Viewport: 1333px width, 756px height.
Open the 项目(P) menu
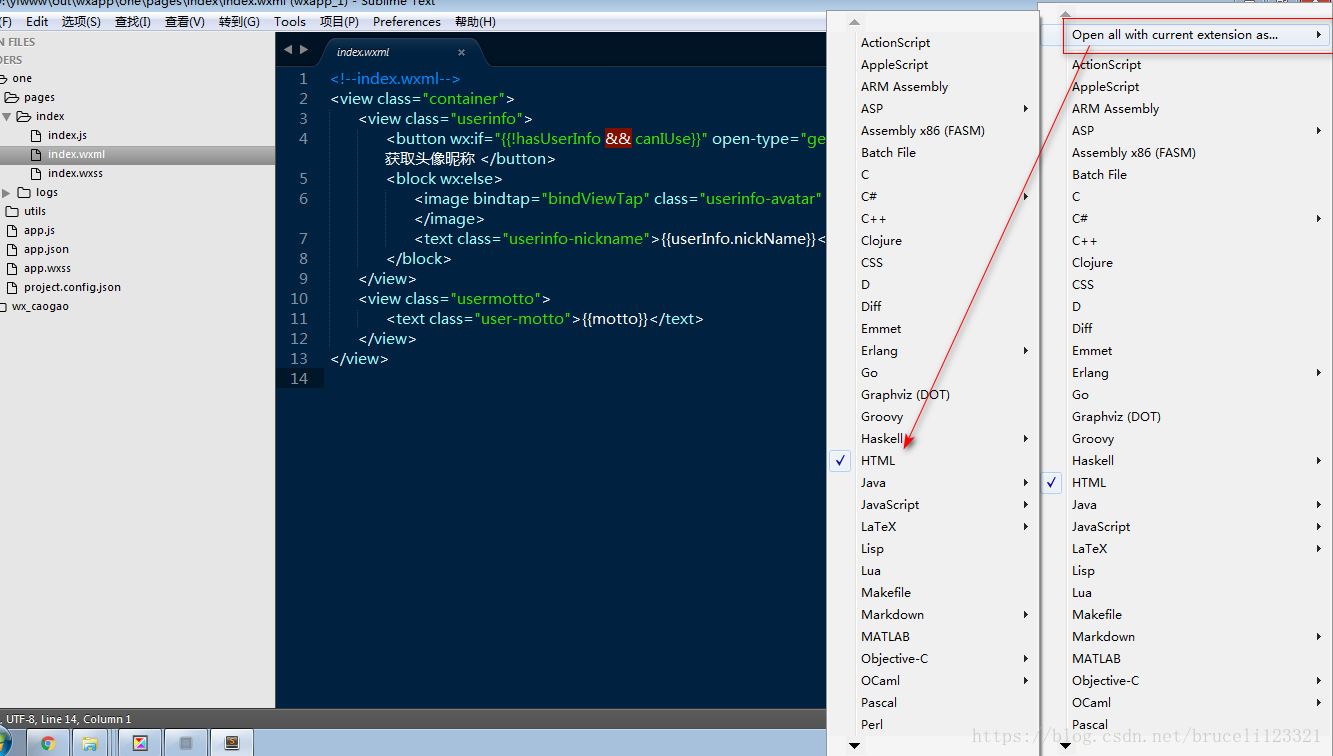click(x=340, y=21)
